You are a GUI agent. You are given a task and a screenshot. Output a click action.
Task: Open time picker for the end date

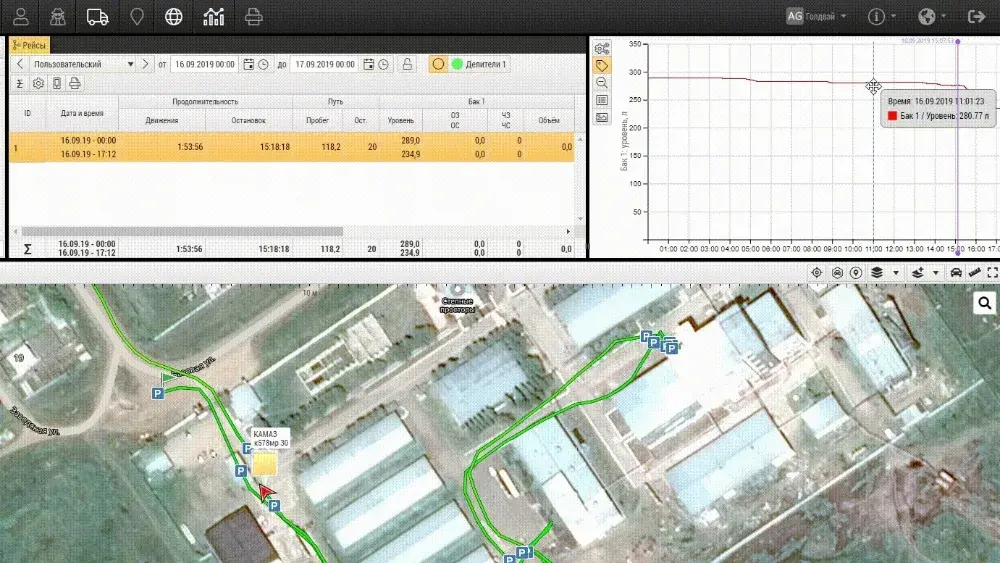tap(383, 64)
